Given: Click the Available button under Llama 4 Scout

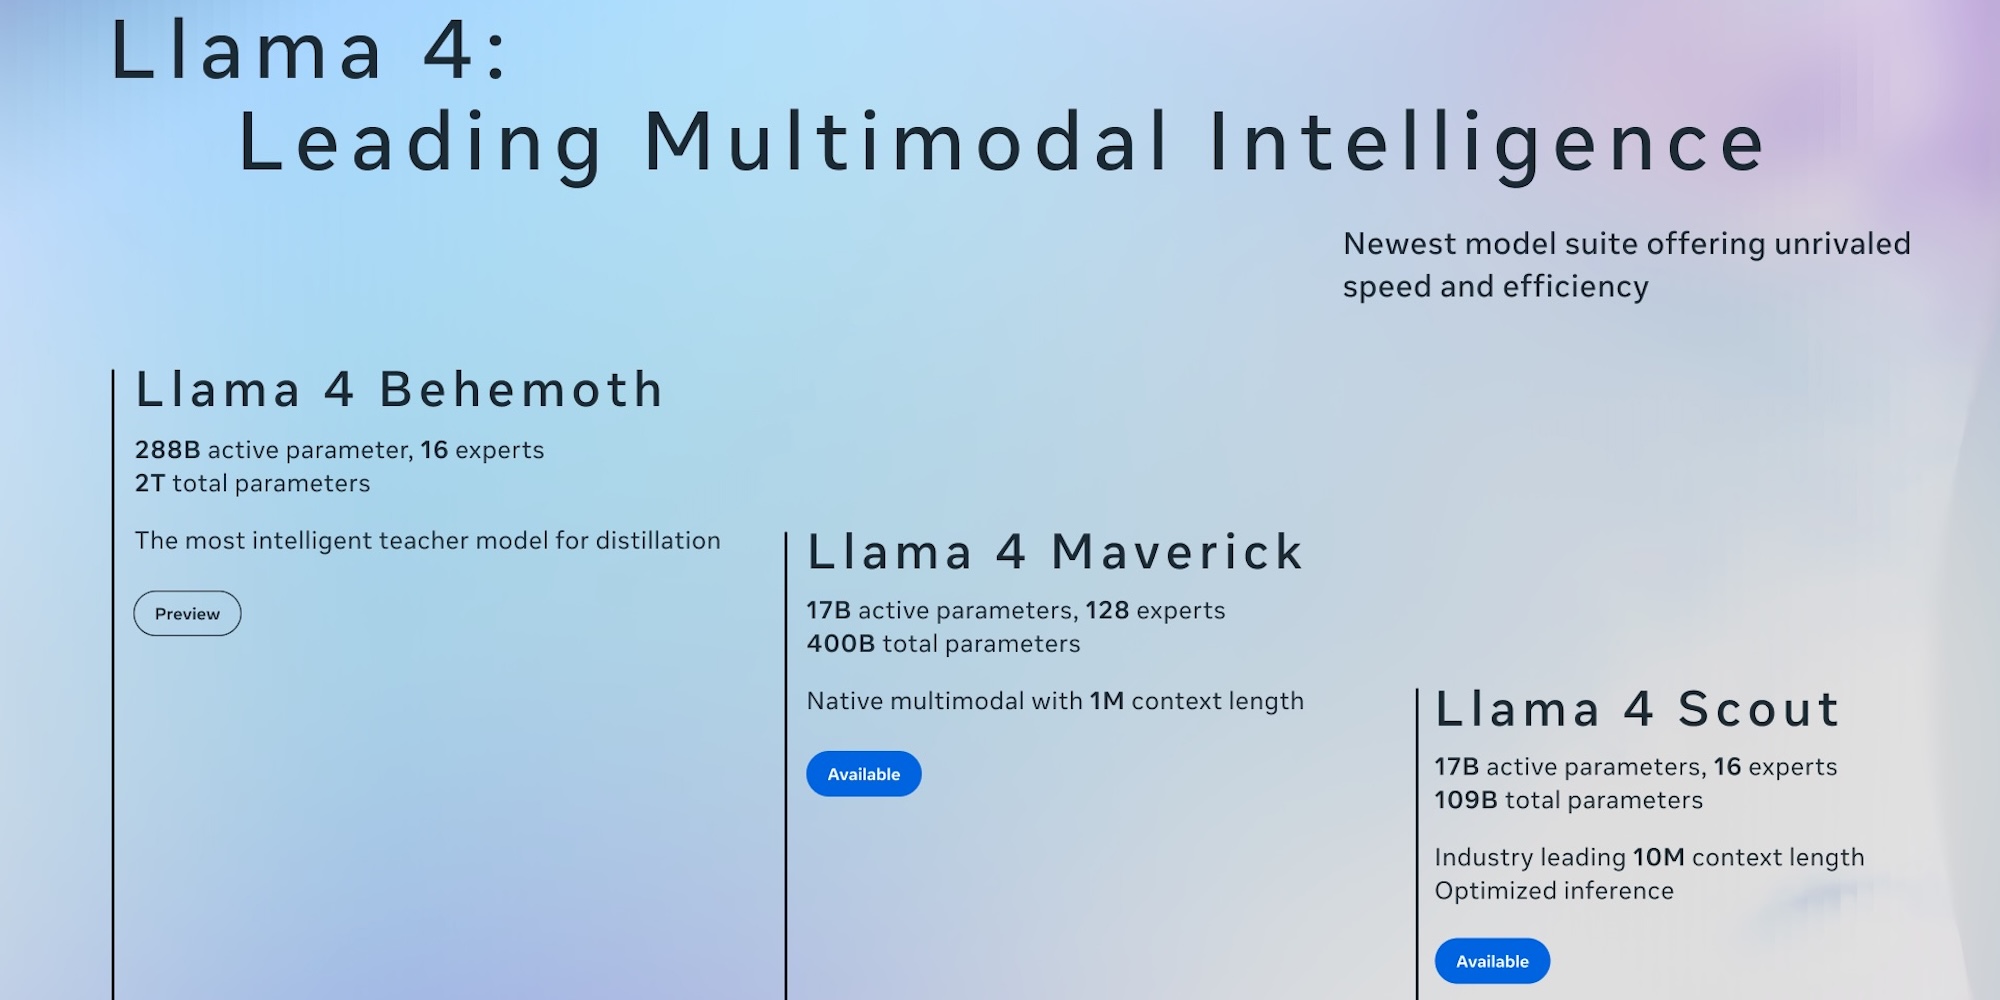Looking at the screenshot, I should click(x=1492, y=961).
